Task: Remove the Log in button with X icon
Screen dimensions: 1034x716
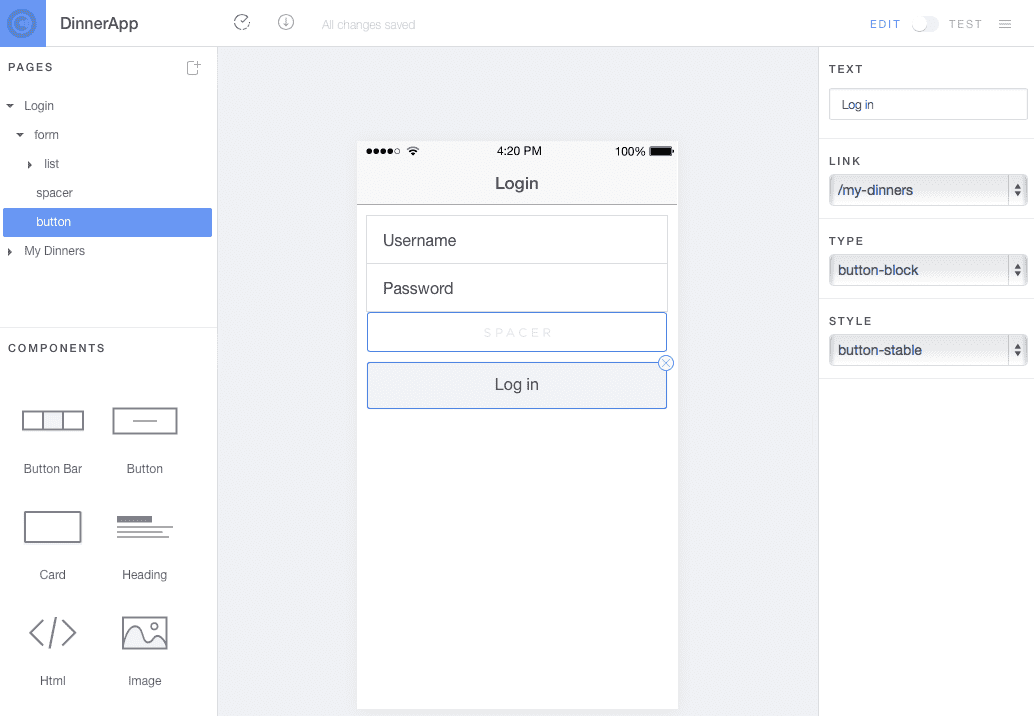Action: point(666,363)
